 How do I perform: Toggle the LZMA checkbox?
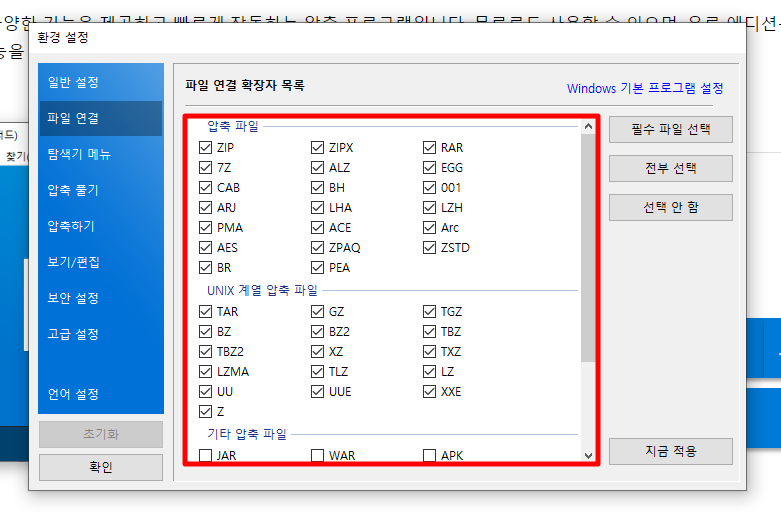205,372
